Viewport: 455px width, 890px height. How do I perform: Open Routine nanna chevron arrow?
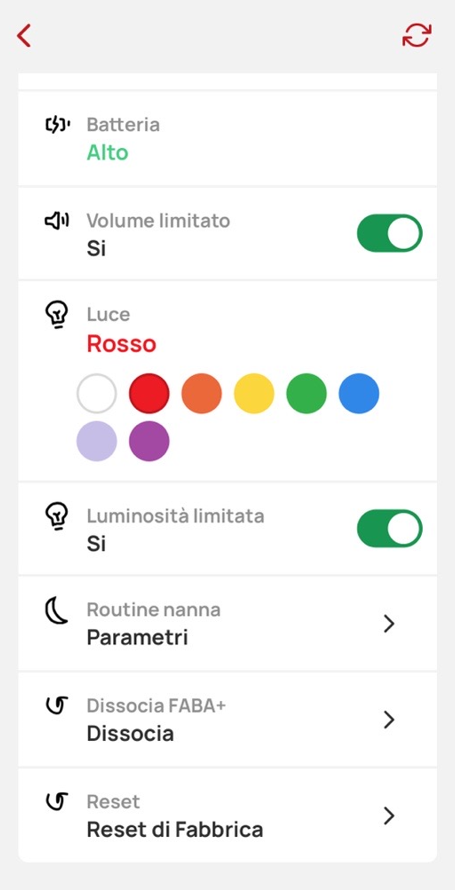coord(389,624)
